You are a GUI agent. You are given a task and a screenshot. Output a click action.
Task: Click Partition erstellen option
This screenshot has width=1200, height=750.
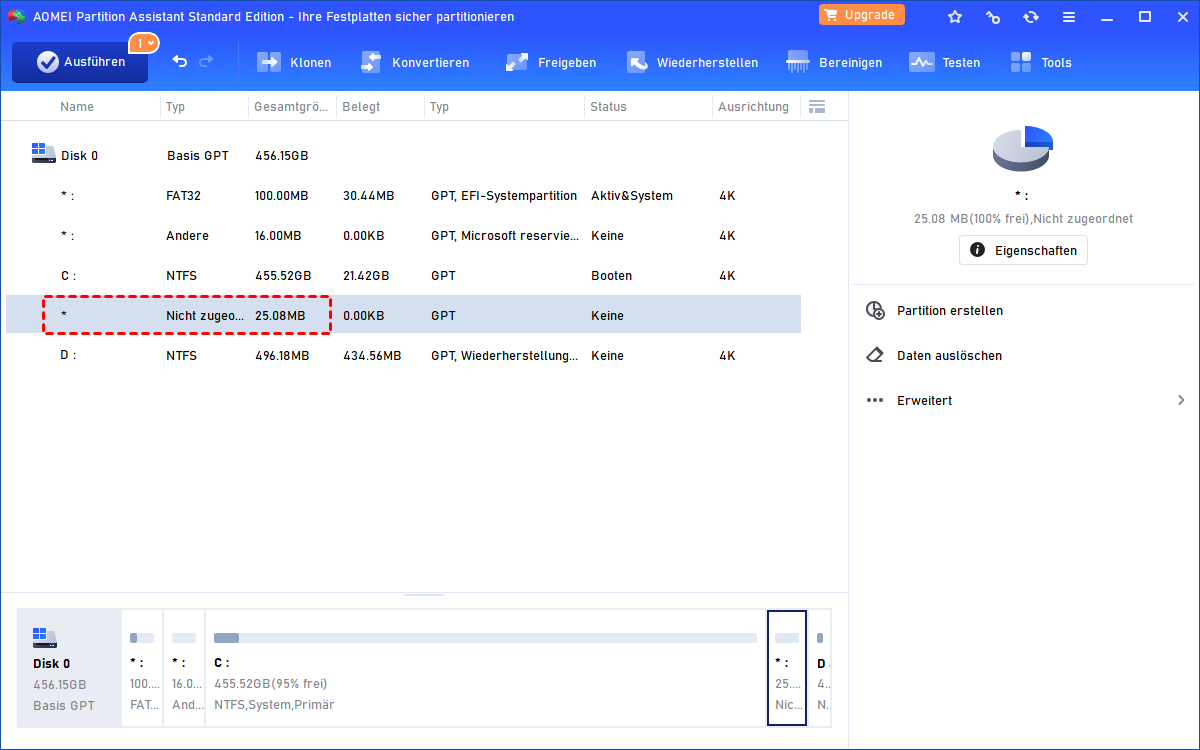(x=949, y=310)
